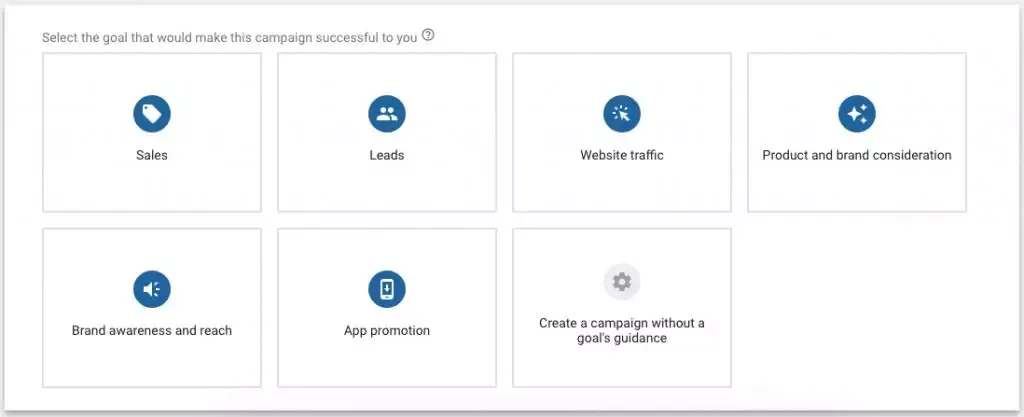1024x417 pixels.
Task: Choose Create a campaign without goal's guidance card
Action: click(x=622, y=307)
